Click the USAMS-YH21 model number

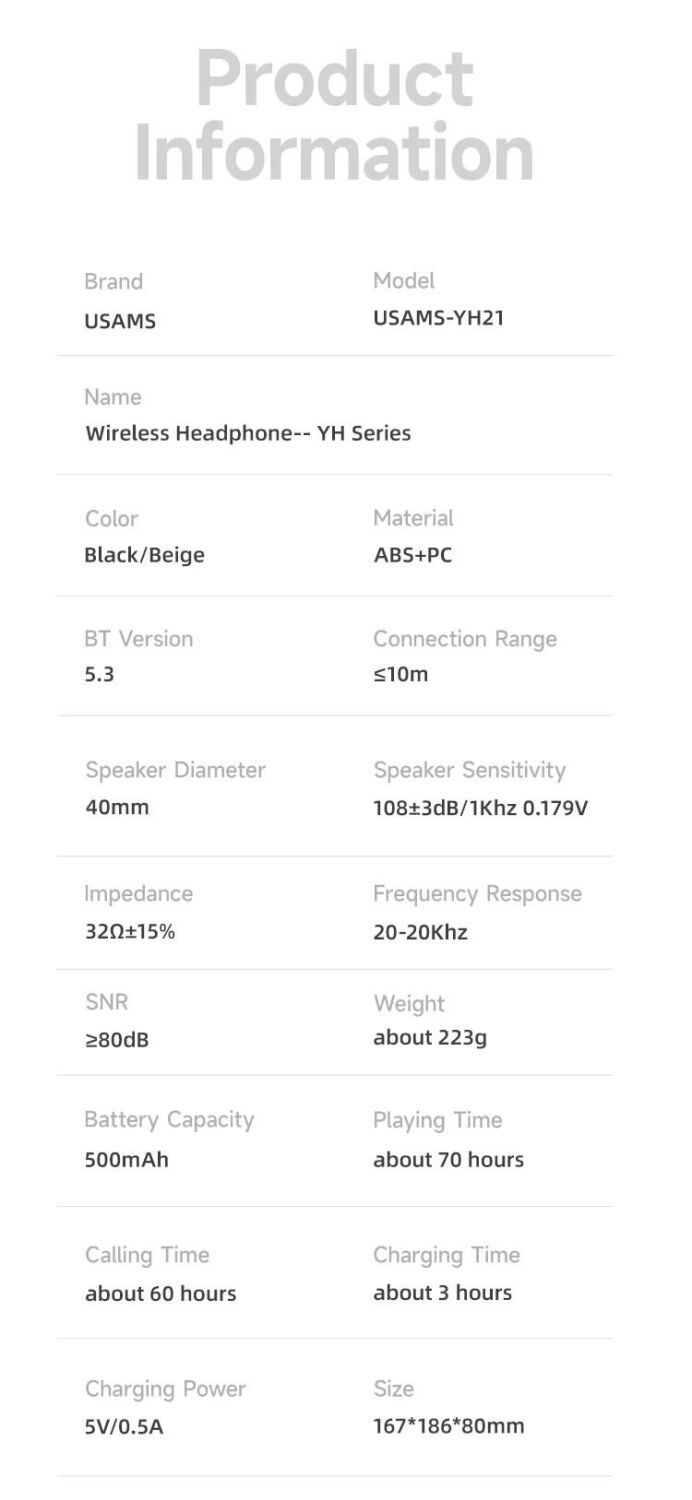439,319
